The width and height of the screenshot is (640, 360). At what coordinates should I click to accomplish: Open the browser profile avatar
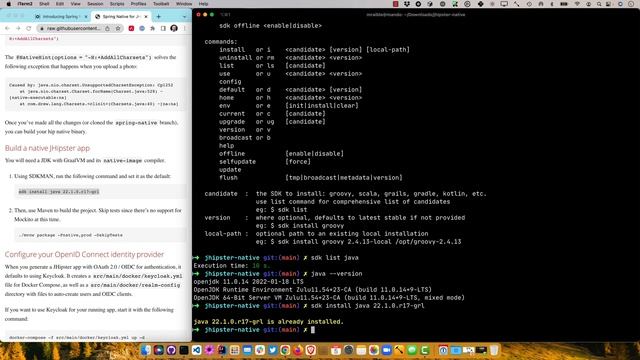click(174, 28)
